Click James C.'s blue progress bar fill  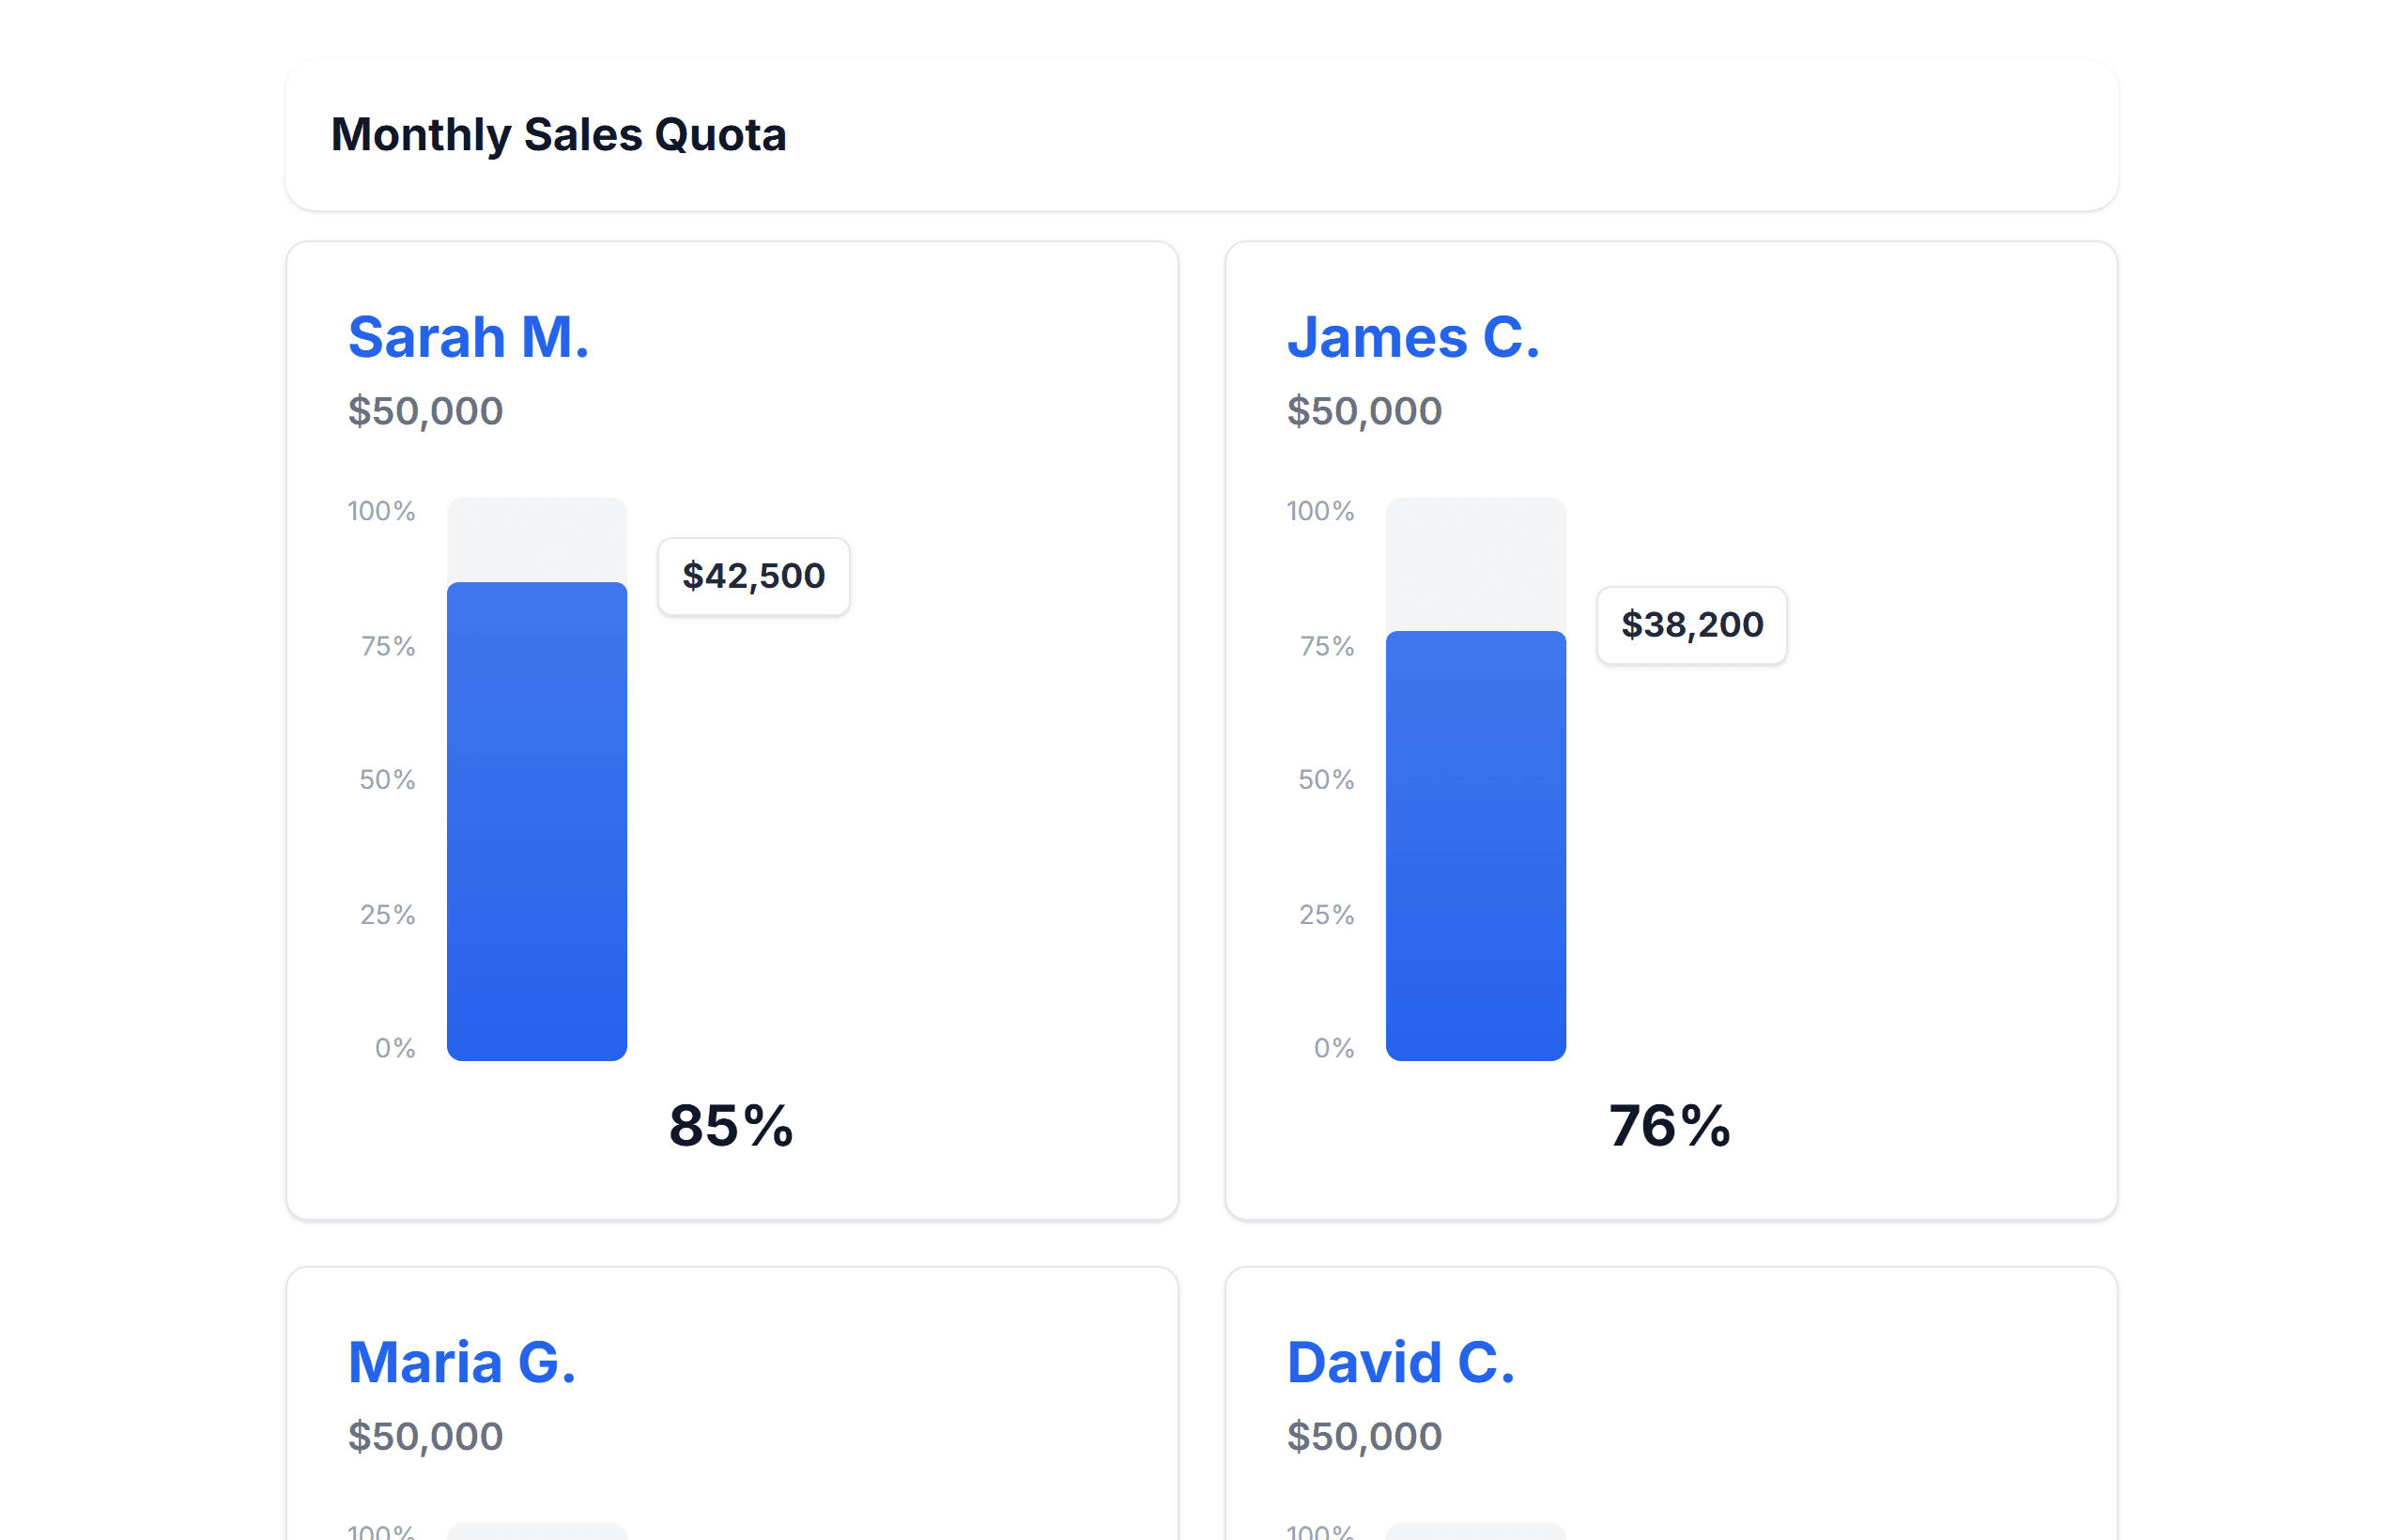click(x=1475, y=845)
